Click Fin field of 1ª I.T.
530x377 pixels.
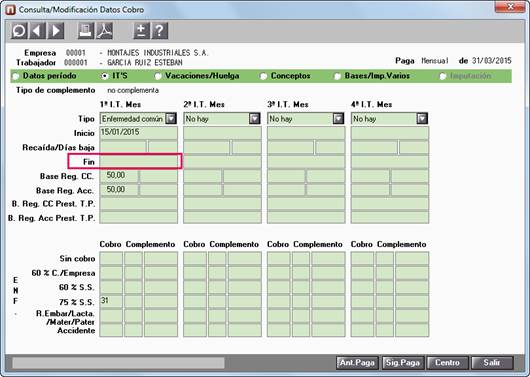(x=139, y=162)
